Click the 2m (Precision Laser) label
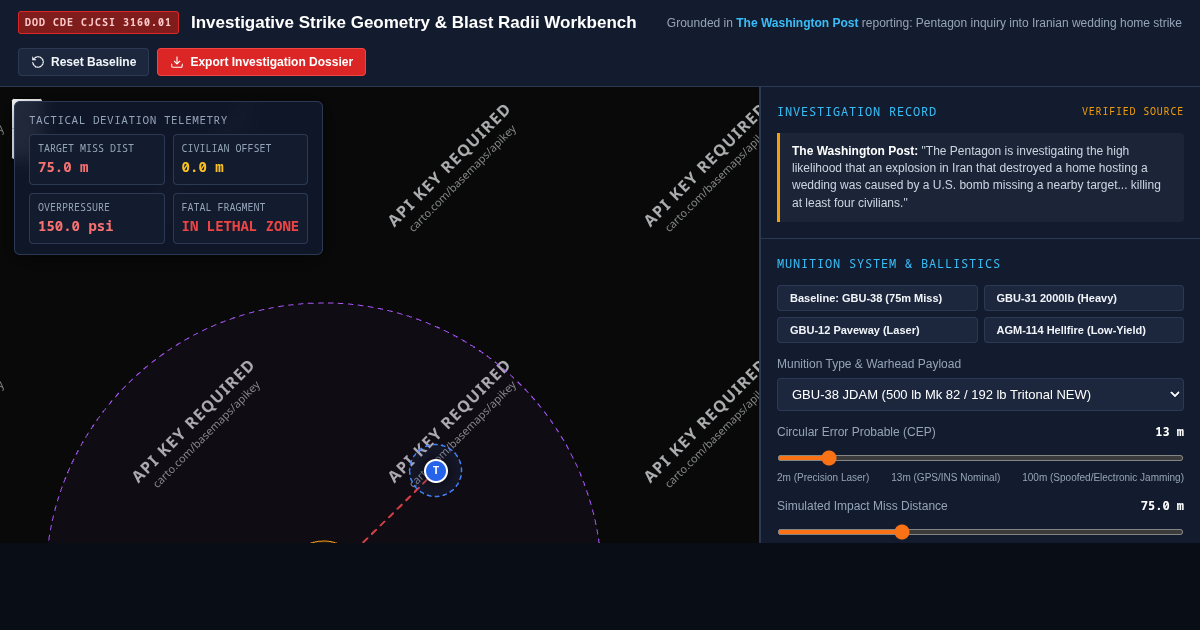Viewport: 1200px width, 630px height. point(823,478)
